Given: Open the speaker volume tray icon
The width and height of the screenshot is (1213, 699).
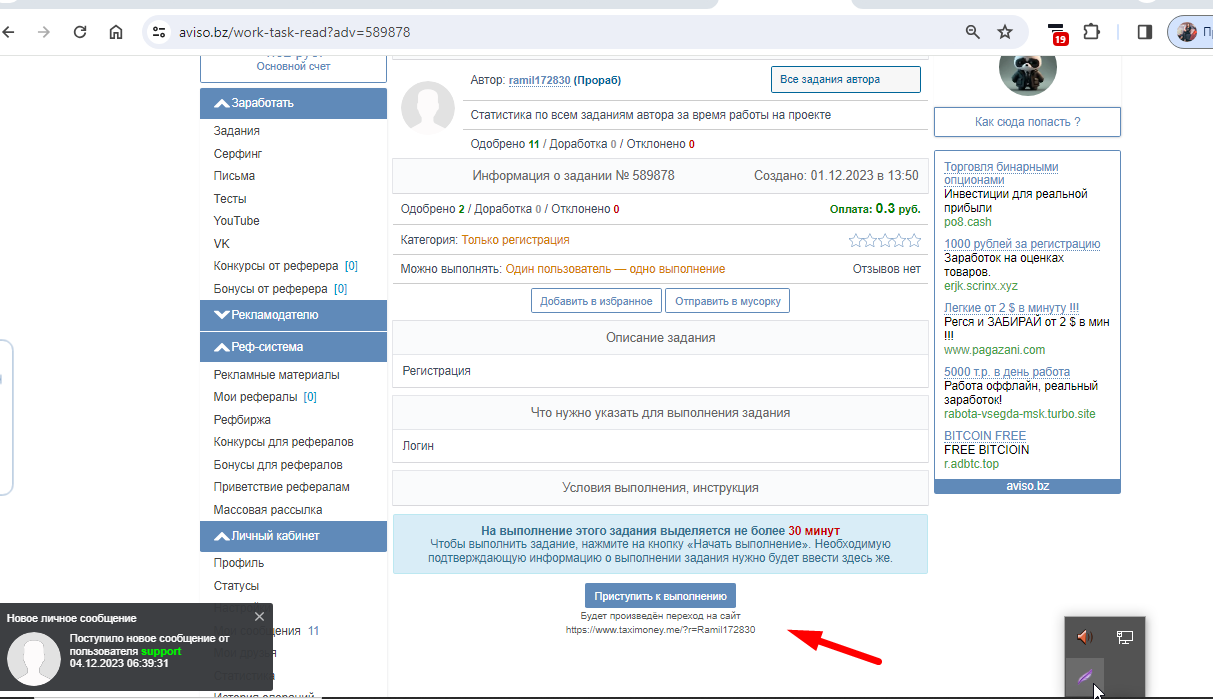Looking at the screenshot, I should pyautogui.click(x=1085, y=637).
